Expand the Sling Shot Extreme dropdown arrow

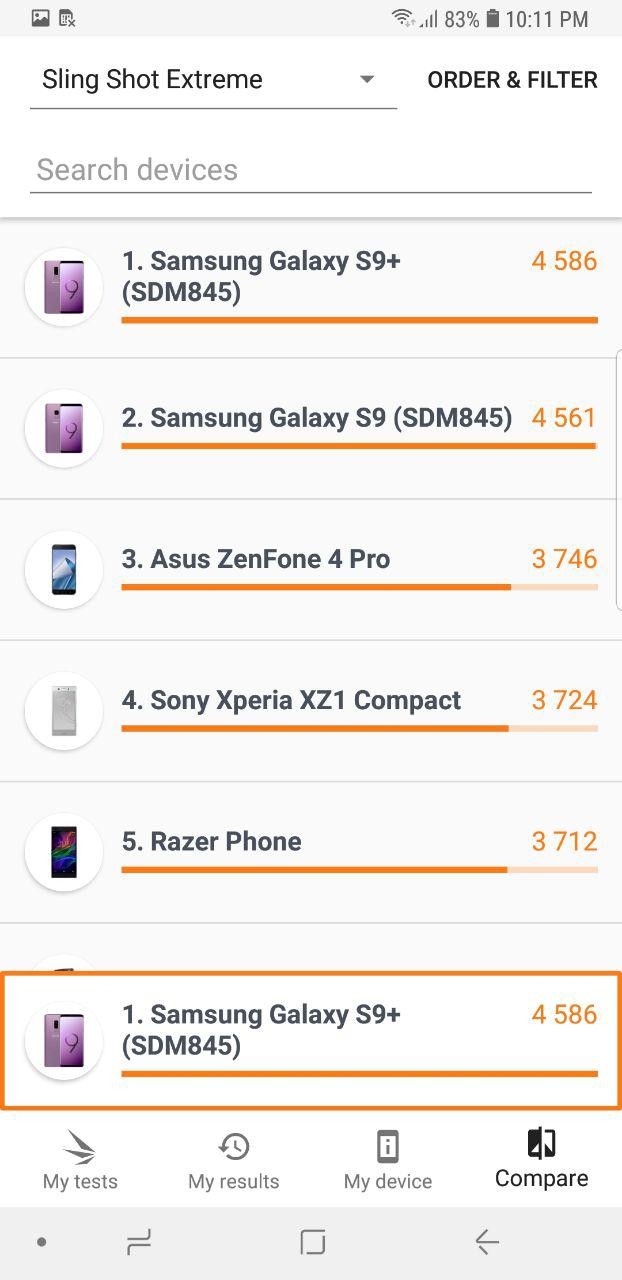point(367,79)
